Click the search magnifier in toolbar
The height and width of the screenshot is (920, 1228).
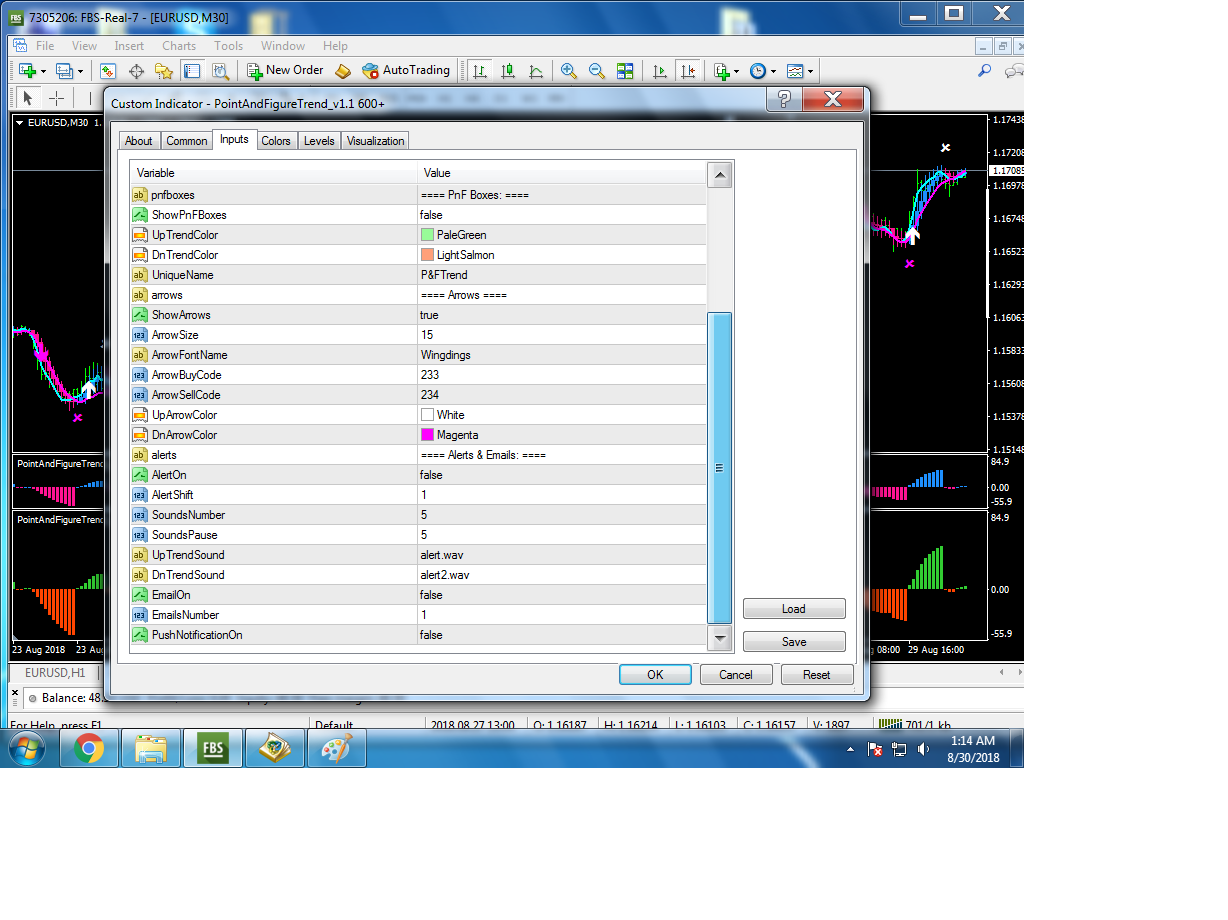pyautogui.click(x=984, y=71)
